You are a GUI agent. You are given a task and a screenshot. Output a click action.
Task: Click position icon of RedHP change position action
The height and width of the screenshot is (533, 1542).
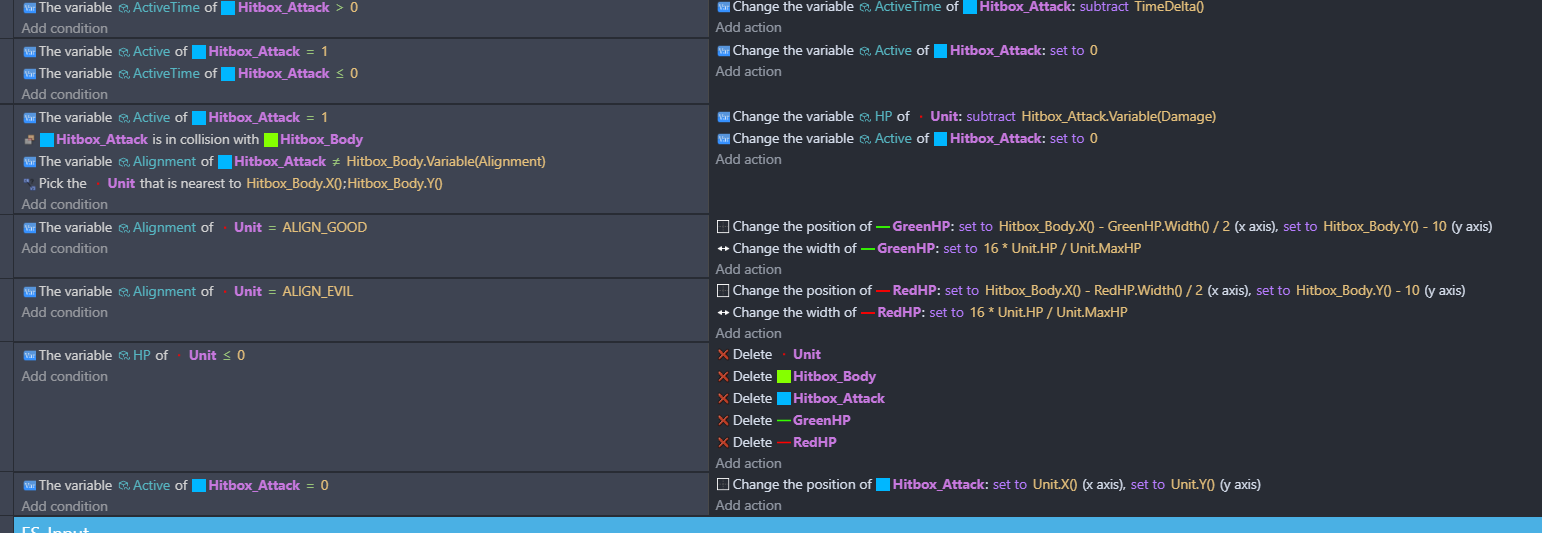(724, 290)
